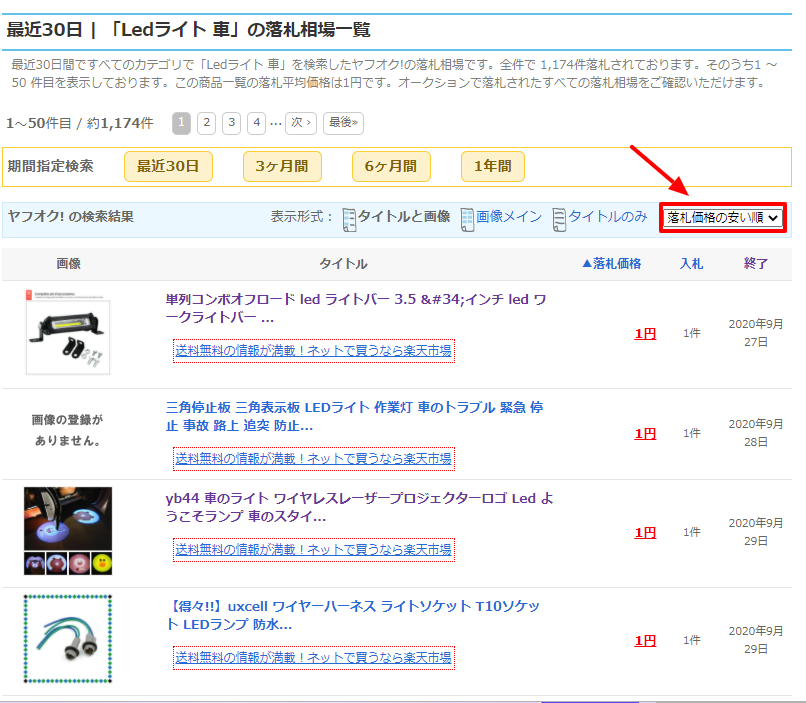Click the 楽天市場 ad link under the 三角停止板 listing
This screenshot has width=806, height=703.
tap(314, 459)
